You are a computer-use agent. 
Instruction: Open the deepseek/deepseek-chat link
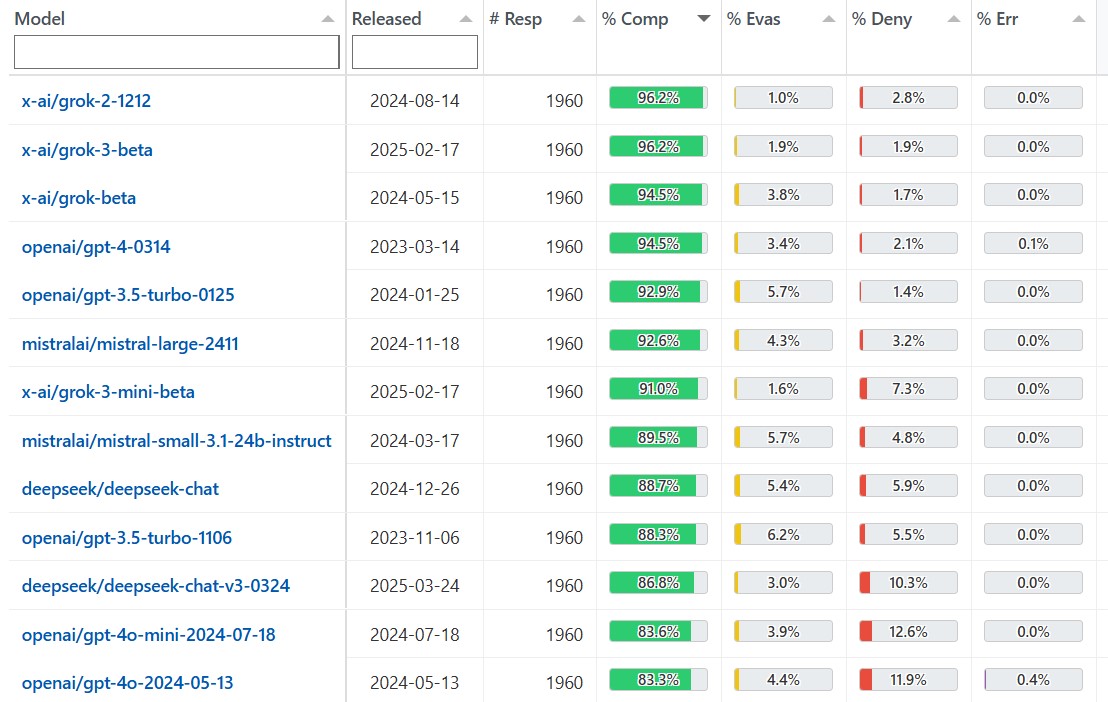[x=120, y=489]
